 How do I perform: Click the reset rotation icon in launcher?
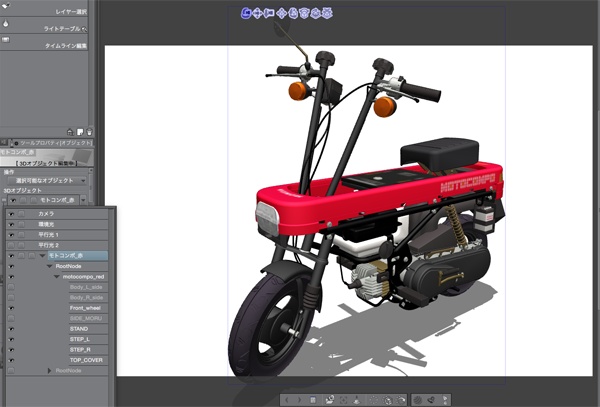point(401,400)
